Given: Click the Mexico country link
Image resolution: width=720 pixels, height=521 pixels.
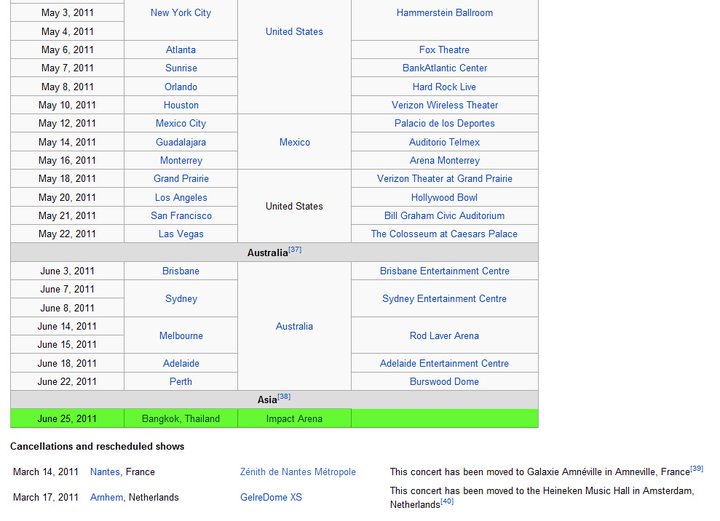Looking at the screenshot, I should click(294, 142).
